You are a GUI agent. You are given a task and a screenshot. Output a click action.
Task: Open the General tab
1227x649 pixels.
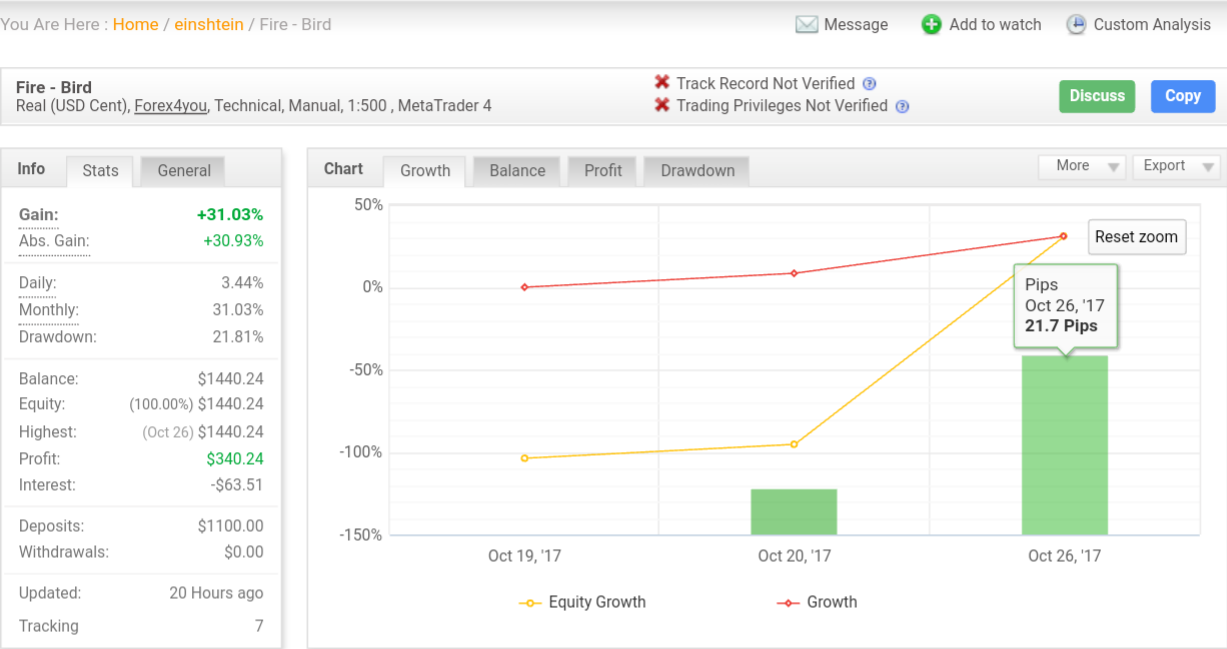coord(184,171)
